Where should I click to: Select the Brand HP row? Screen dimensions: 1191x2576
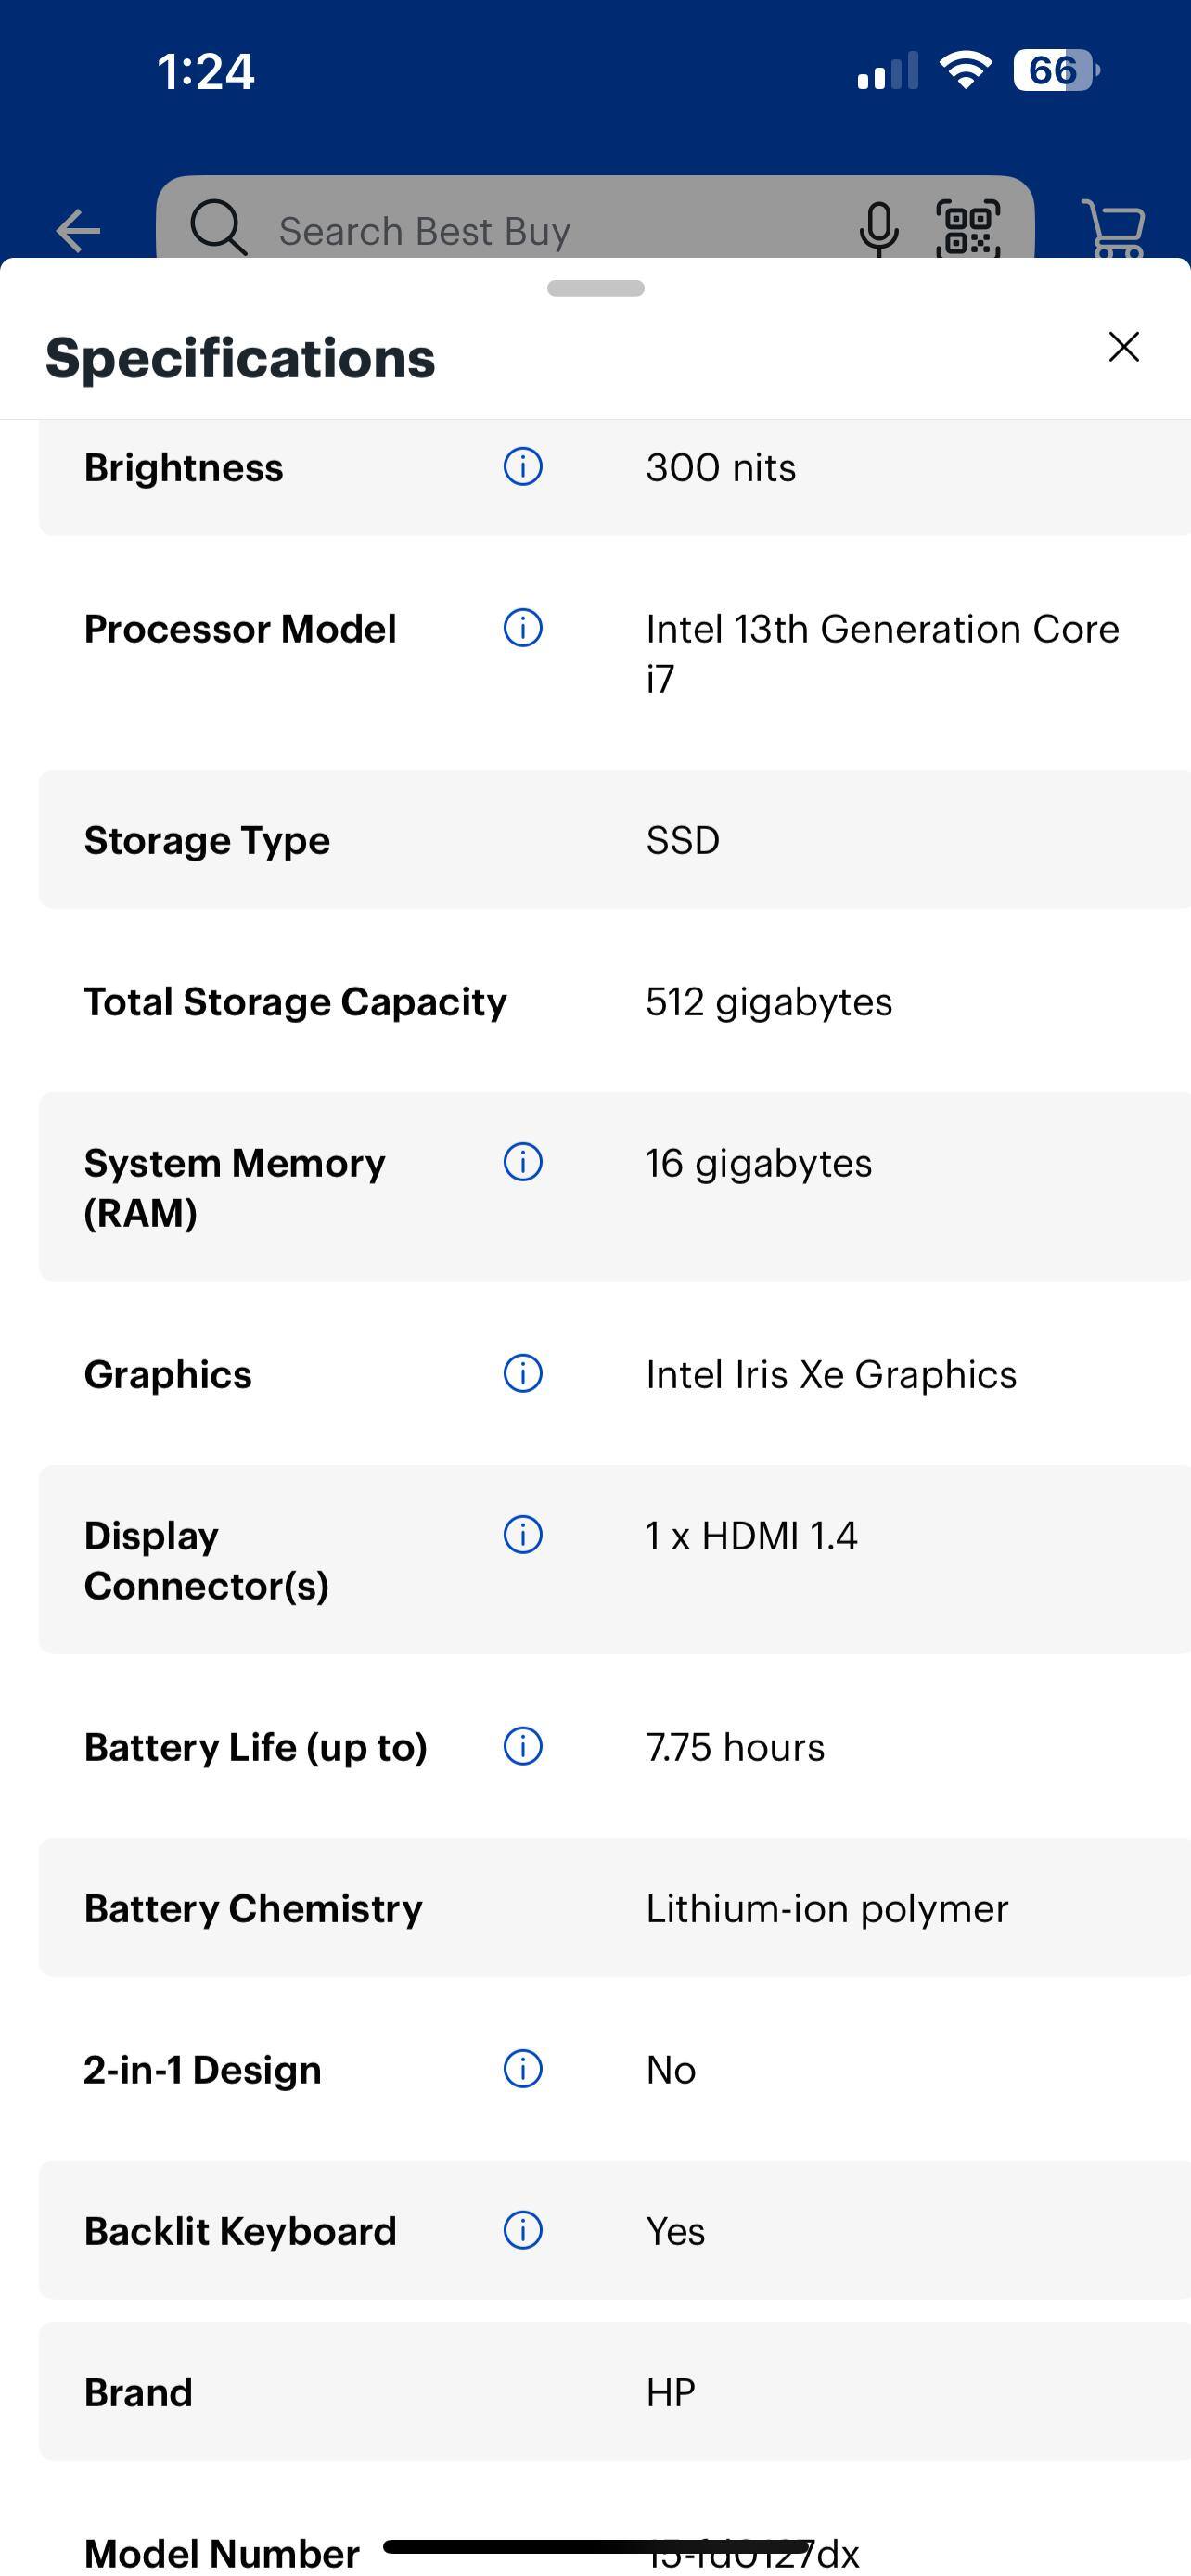pyautogui.click(x=614, y=2392)
